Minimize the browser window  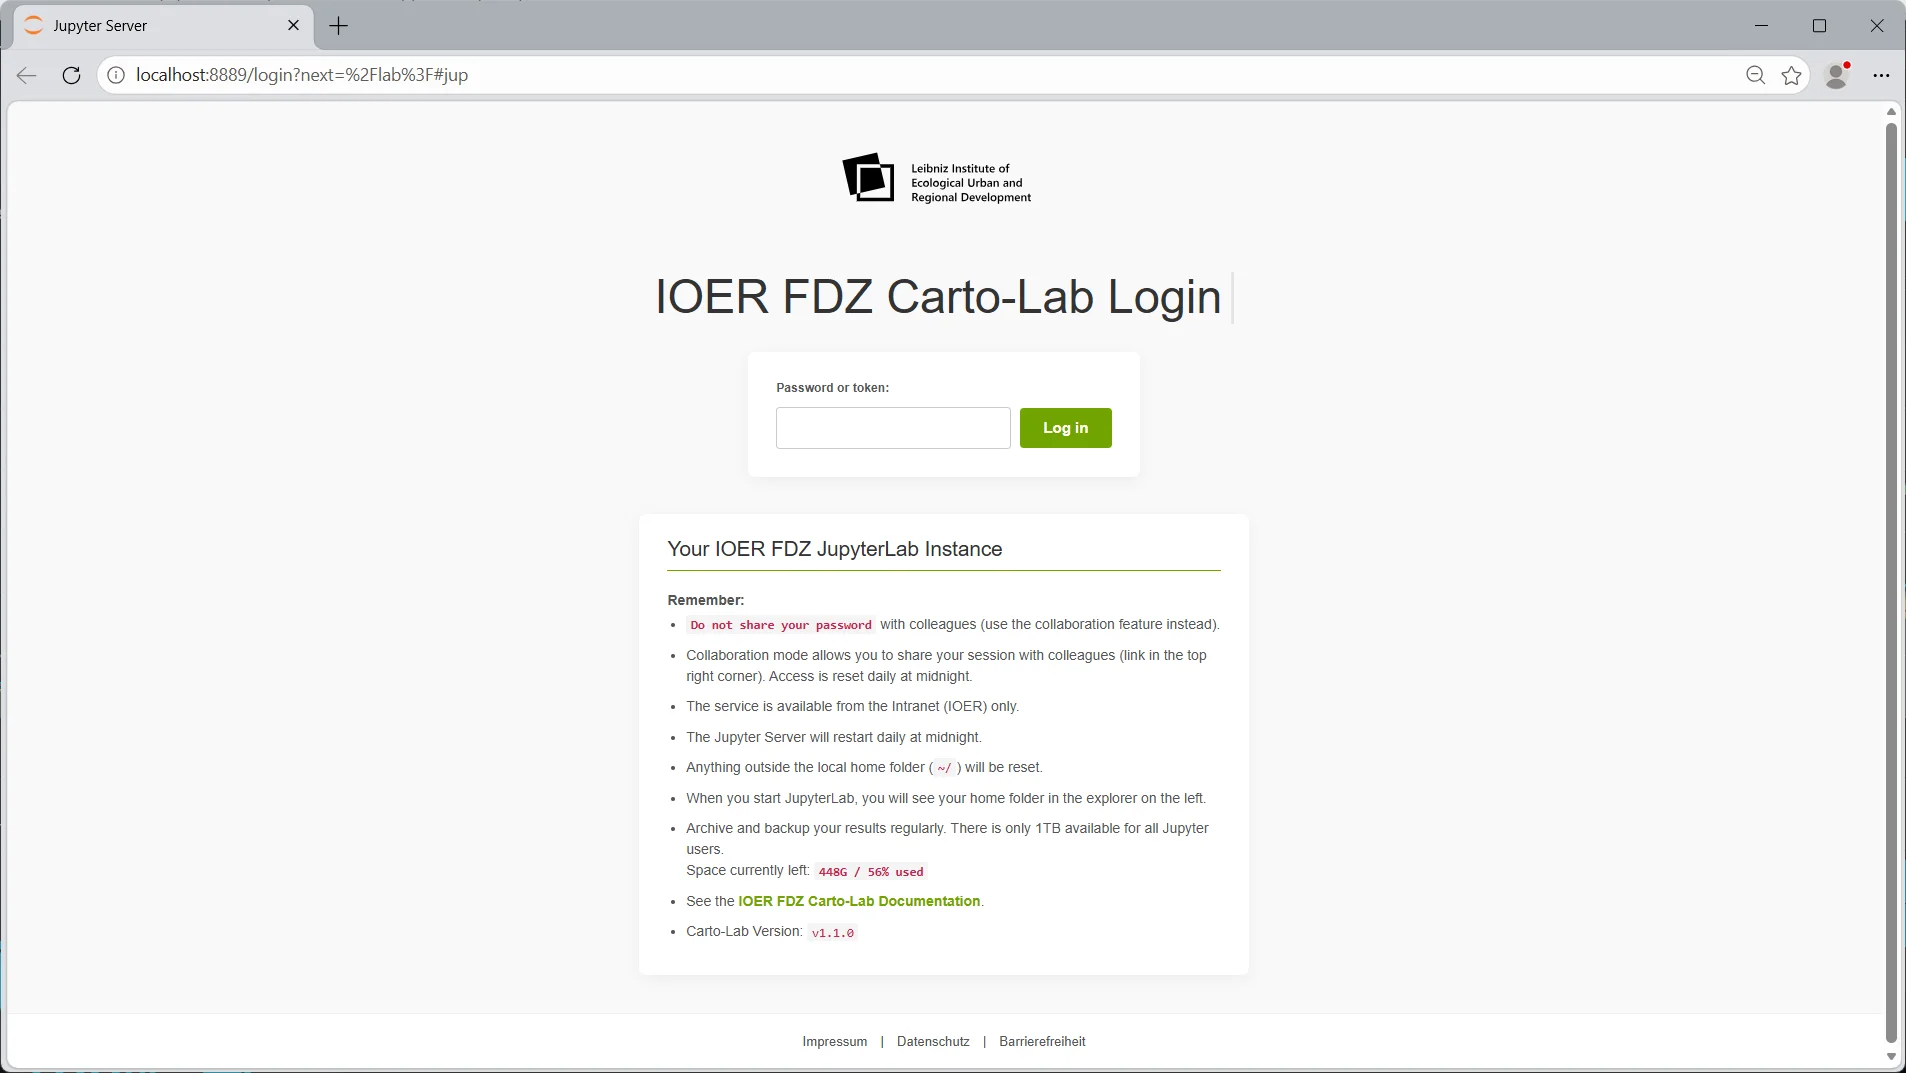pos(1761,26)
